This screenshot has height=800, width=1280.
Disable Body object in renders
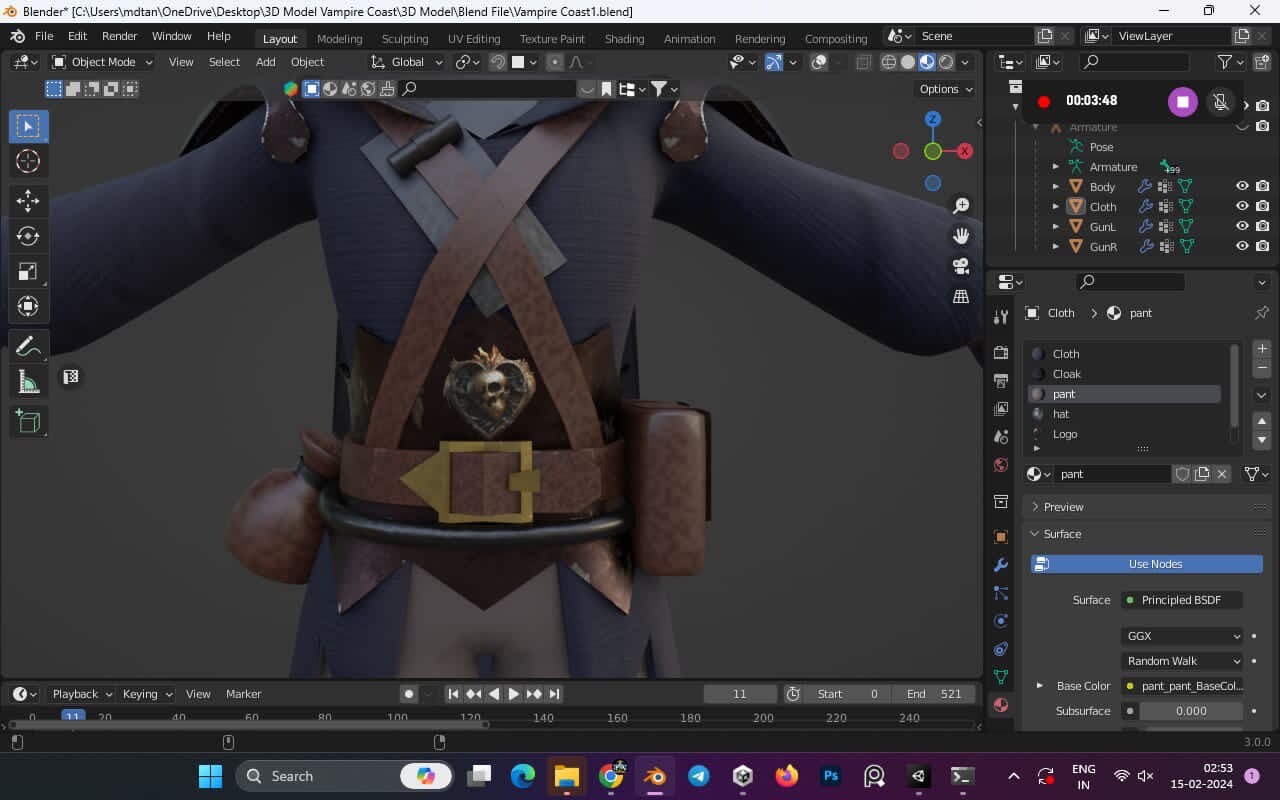1262,186
